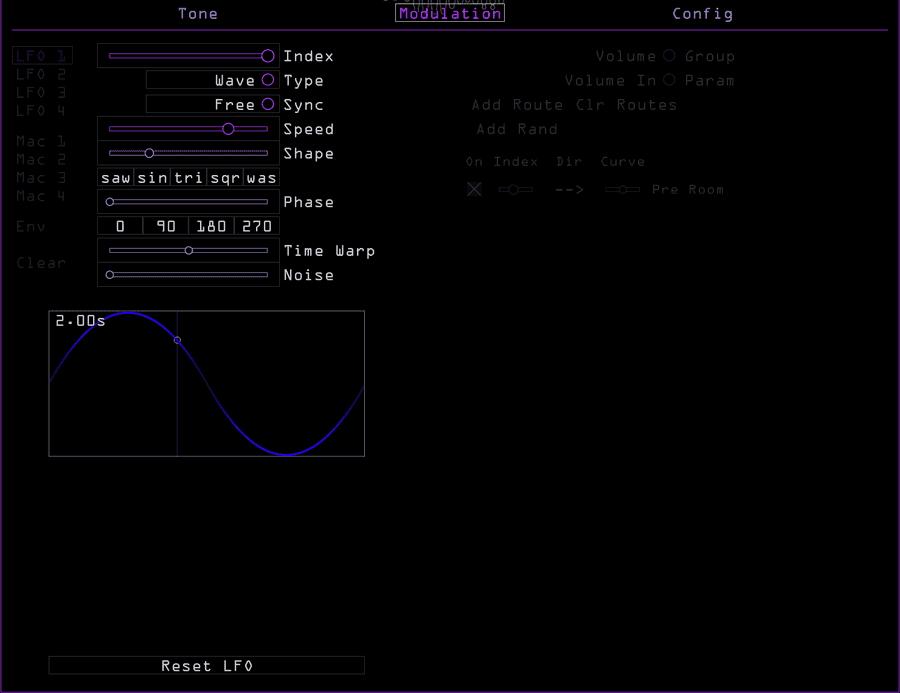Click Add Route
Viewport: 900px width, 693px height.
point(518,104)
